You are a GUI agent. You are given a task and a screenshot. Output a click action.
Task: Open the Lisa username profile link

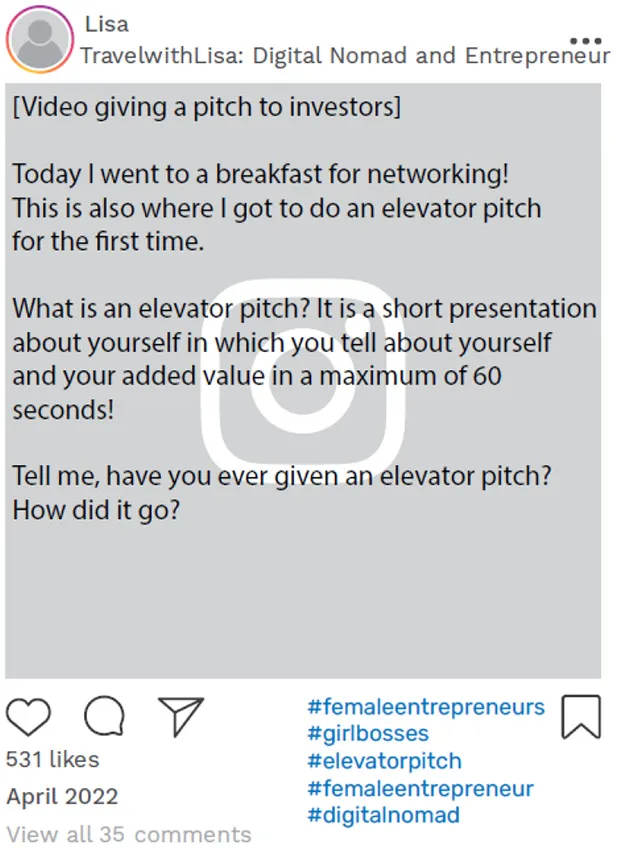point(106,23)
